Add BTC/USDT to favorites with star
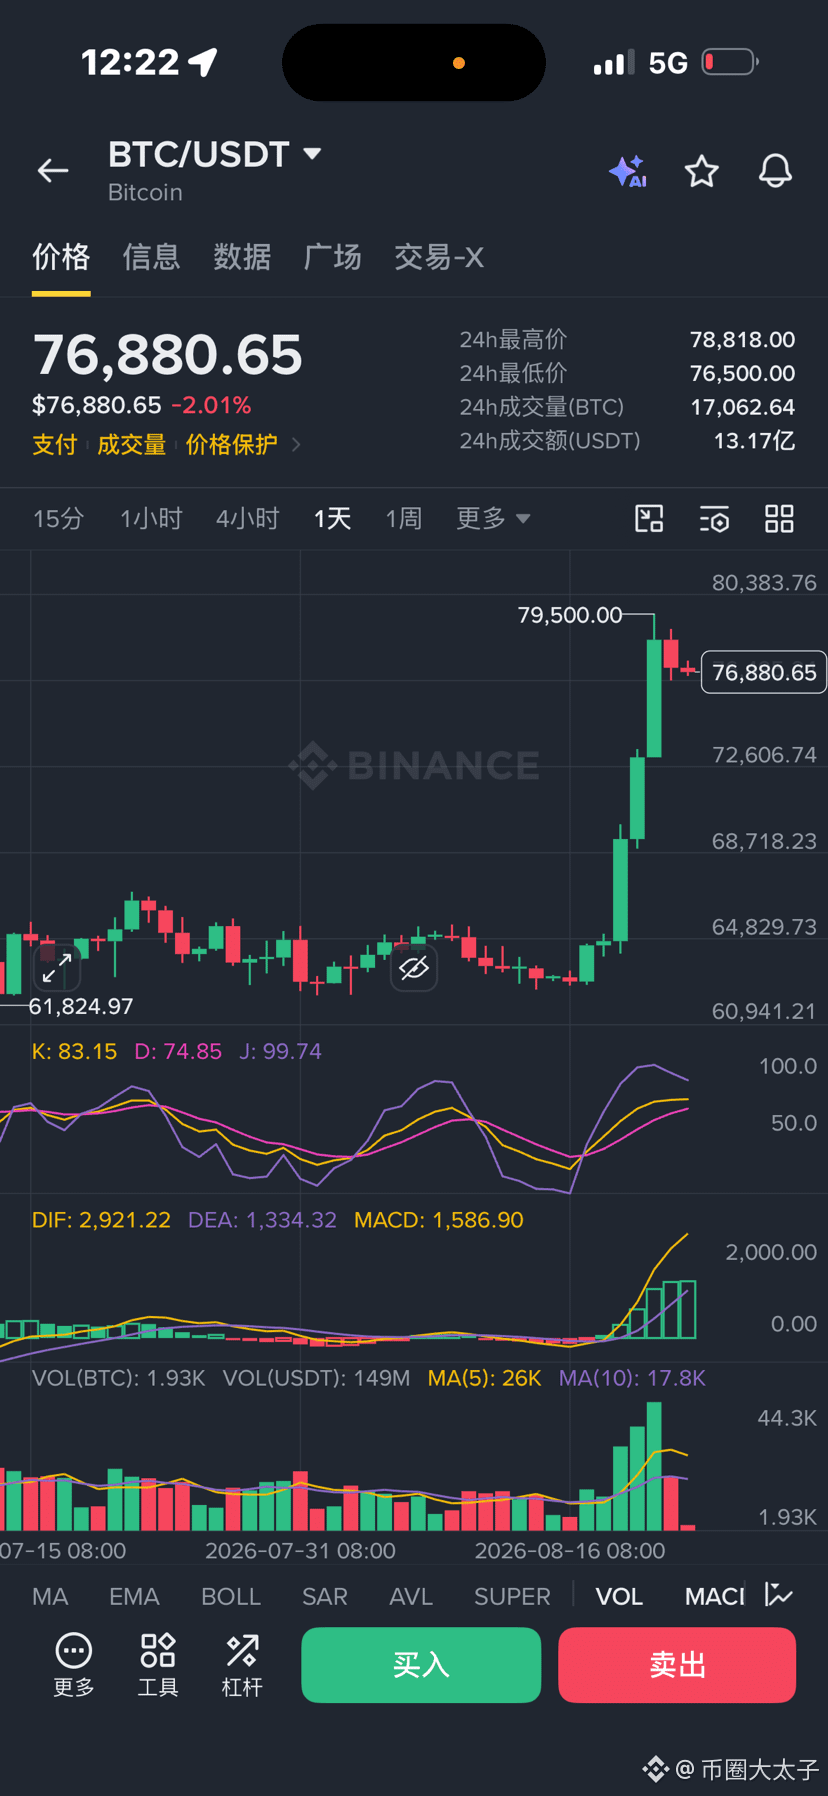The height and width of the screenshot is (1796, 828). click(x=702, y=171)
